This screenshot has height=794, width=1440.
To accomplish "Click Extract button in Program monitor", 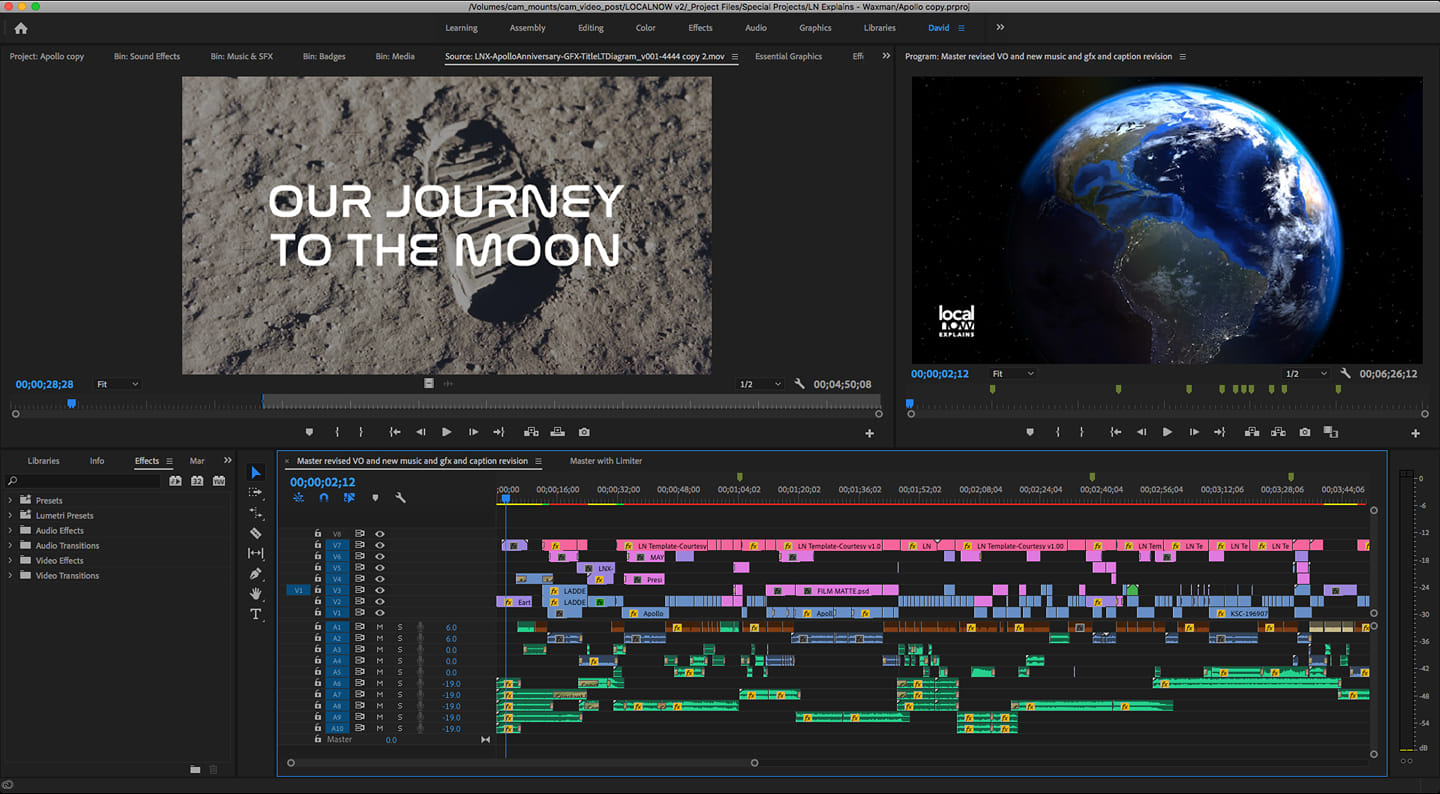I will 1278,432.
